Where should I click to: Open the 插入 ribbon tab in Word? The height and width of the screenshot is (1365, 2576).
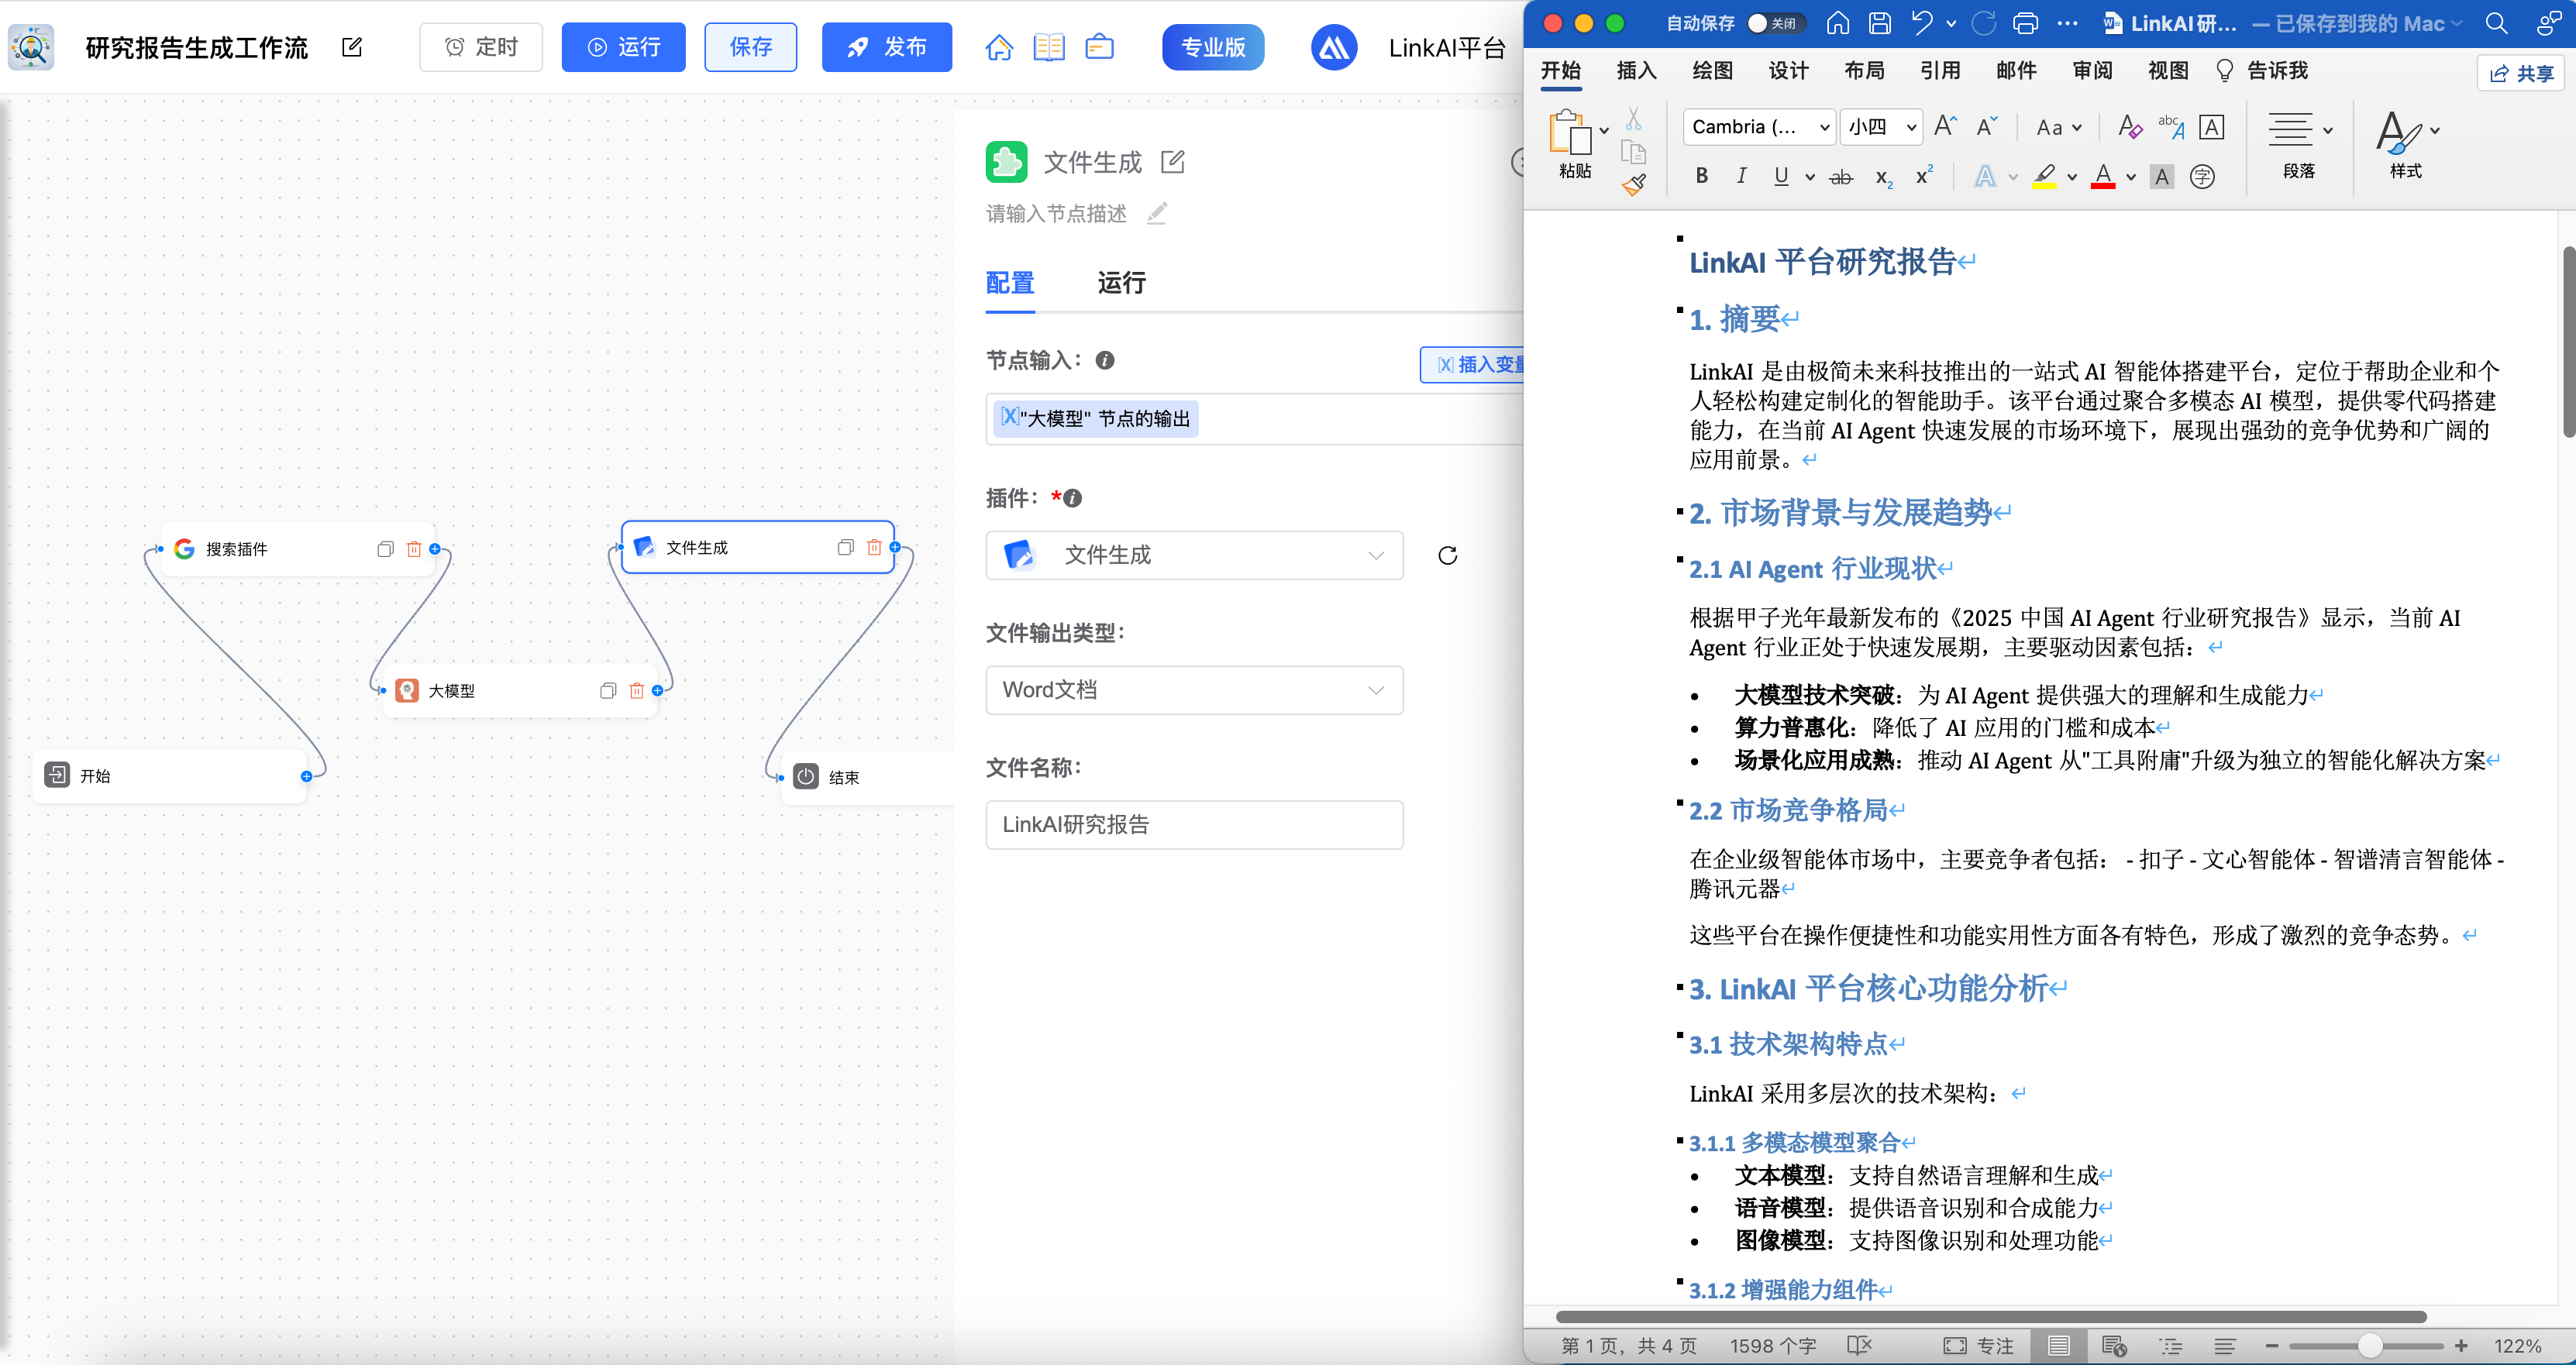[x=1636, y=71]
